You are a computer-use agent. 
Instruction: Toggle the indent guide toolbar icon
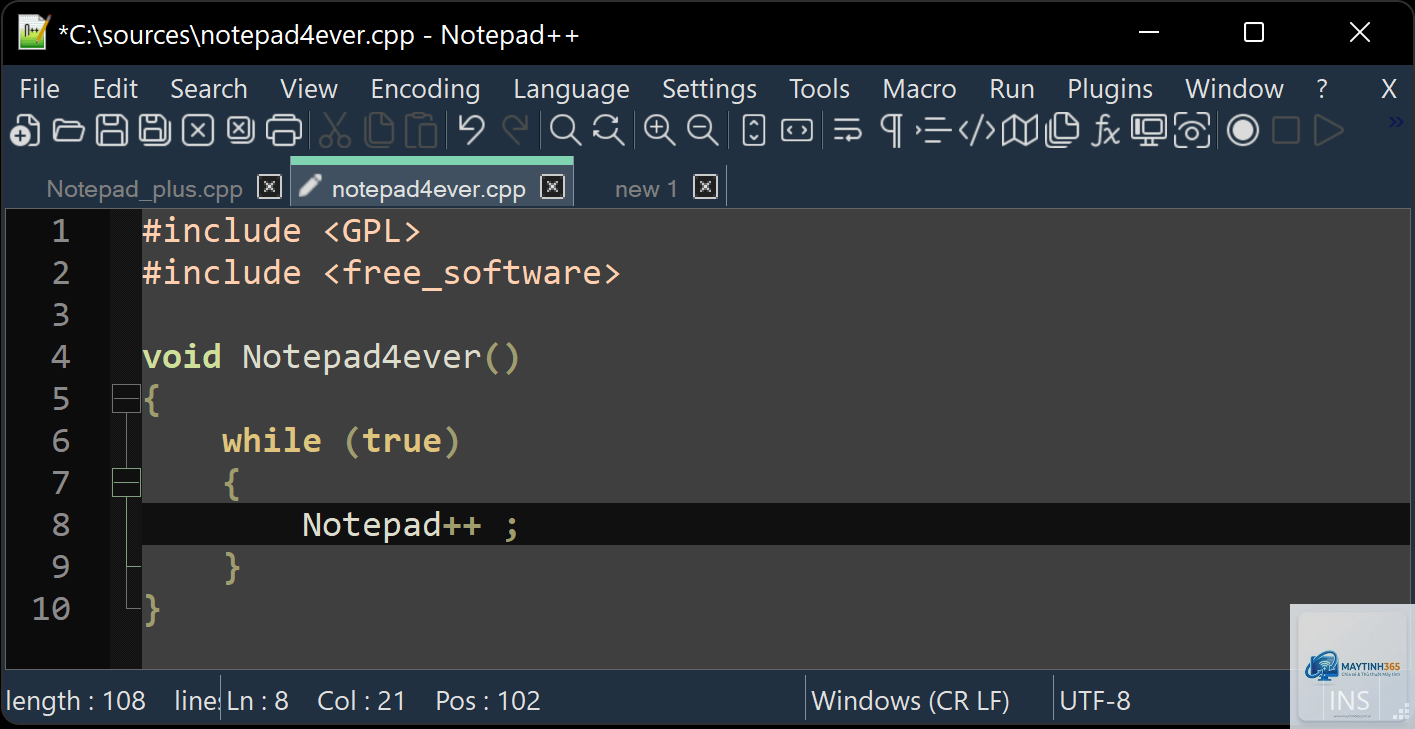click(933, 130)
